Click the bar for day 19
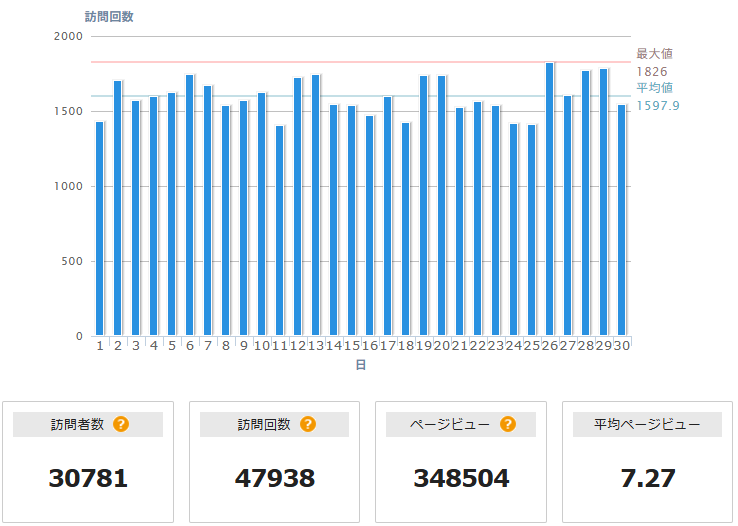This screenshot has height=526, width=738. pyautogui.click(x=424, y=206)
